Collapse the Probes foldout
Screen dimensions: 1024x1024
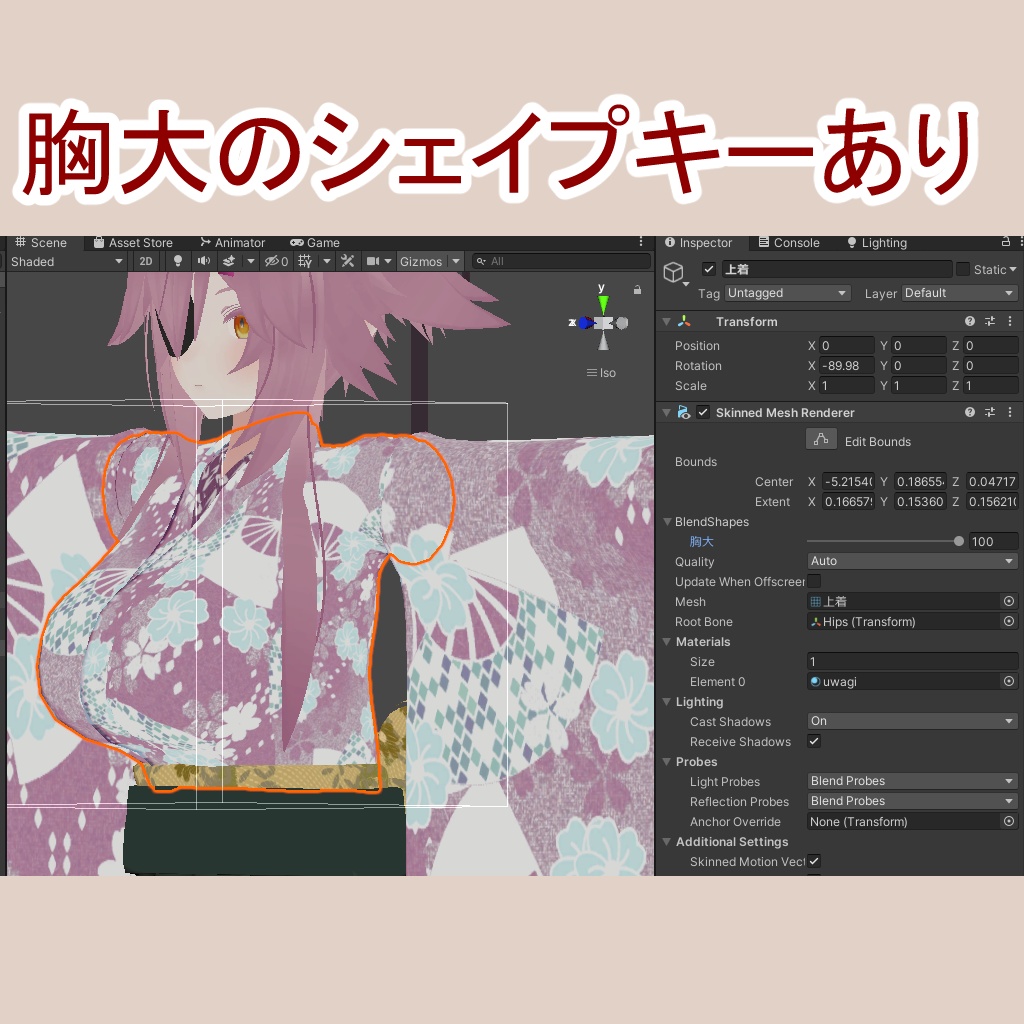tap(667, 761)
